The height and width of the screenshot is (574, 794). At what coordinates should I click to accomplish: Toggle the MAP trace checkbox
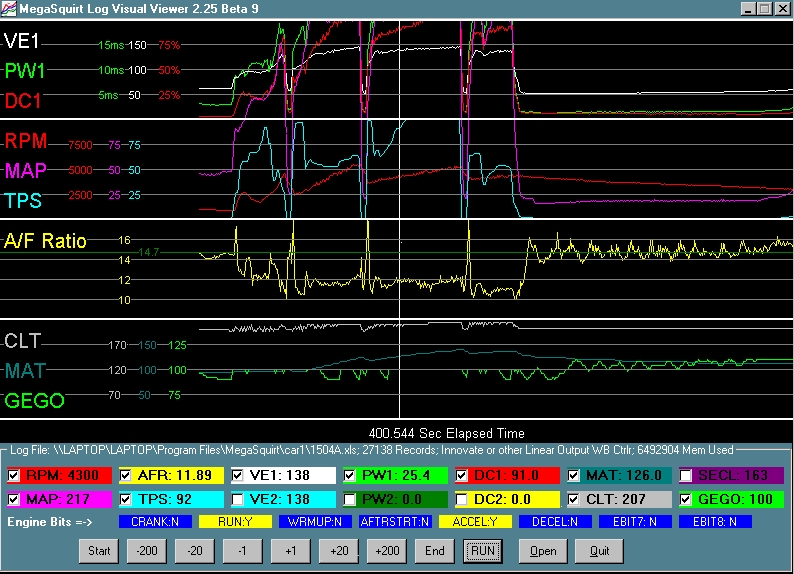(x=14, y=500)
